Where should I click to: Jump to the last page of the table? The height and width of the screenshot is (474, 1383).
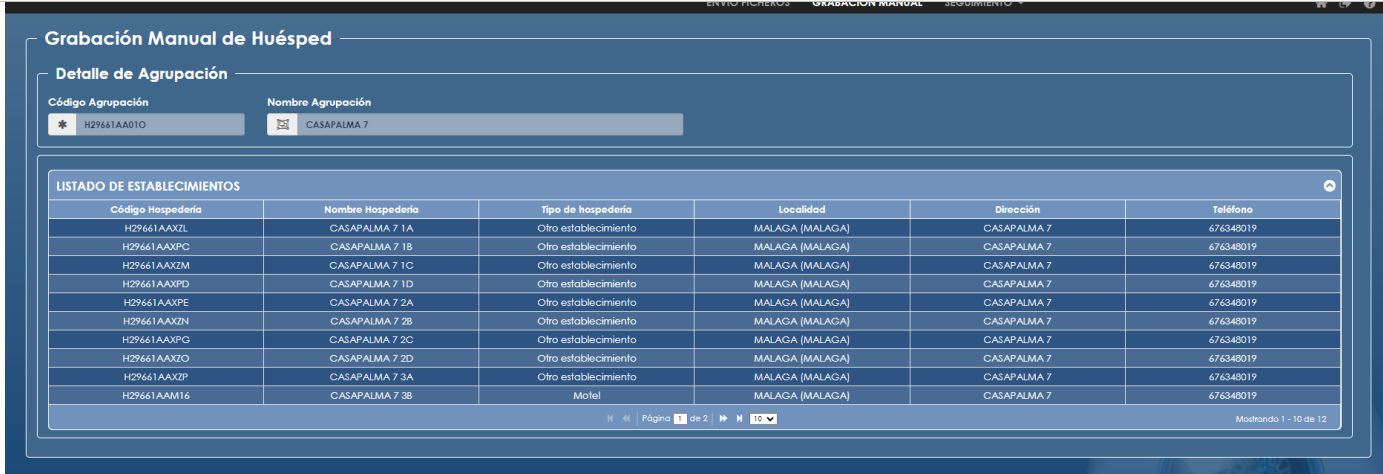tap(739, 418)
